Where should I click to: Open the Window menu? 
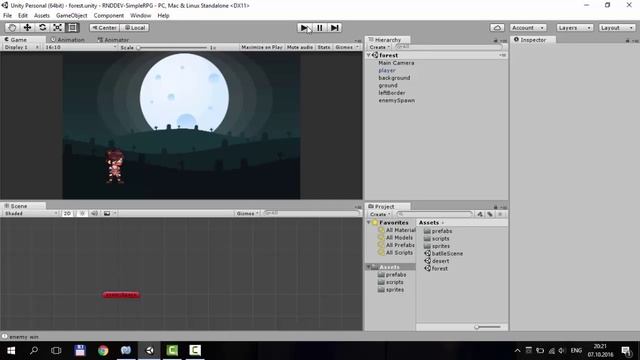coord(140,16)
